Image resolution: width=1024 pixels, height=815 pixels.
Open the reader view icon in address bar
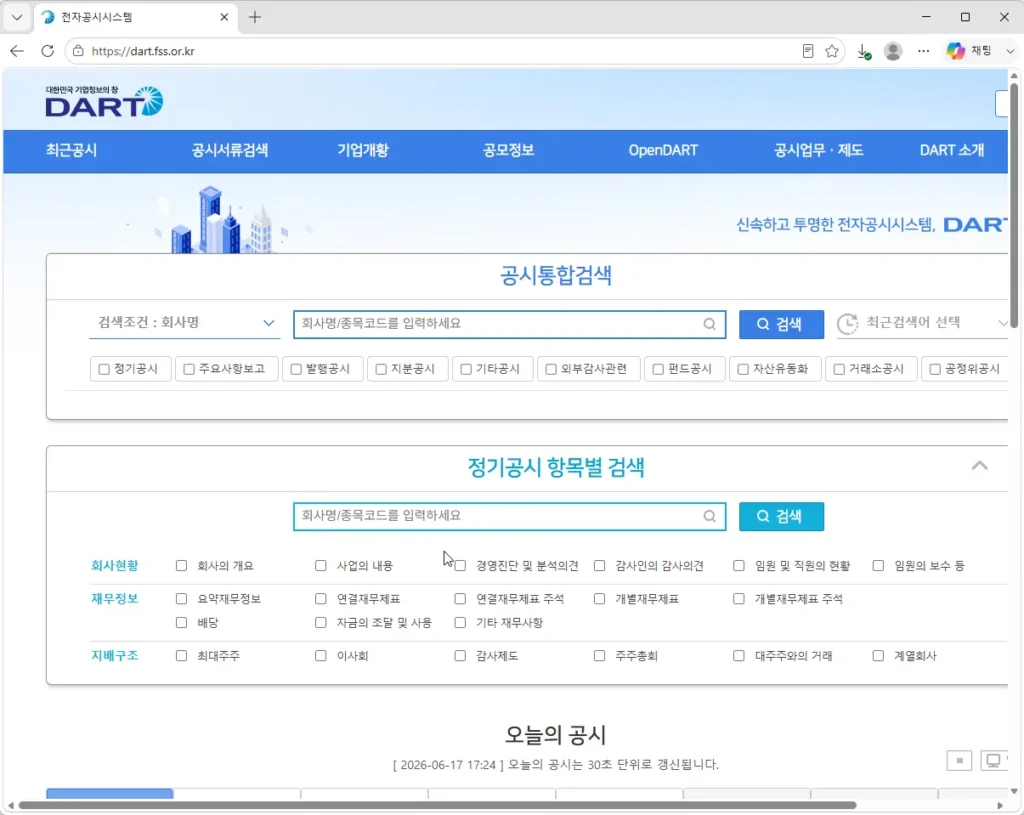[x=808, y=51]
